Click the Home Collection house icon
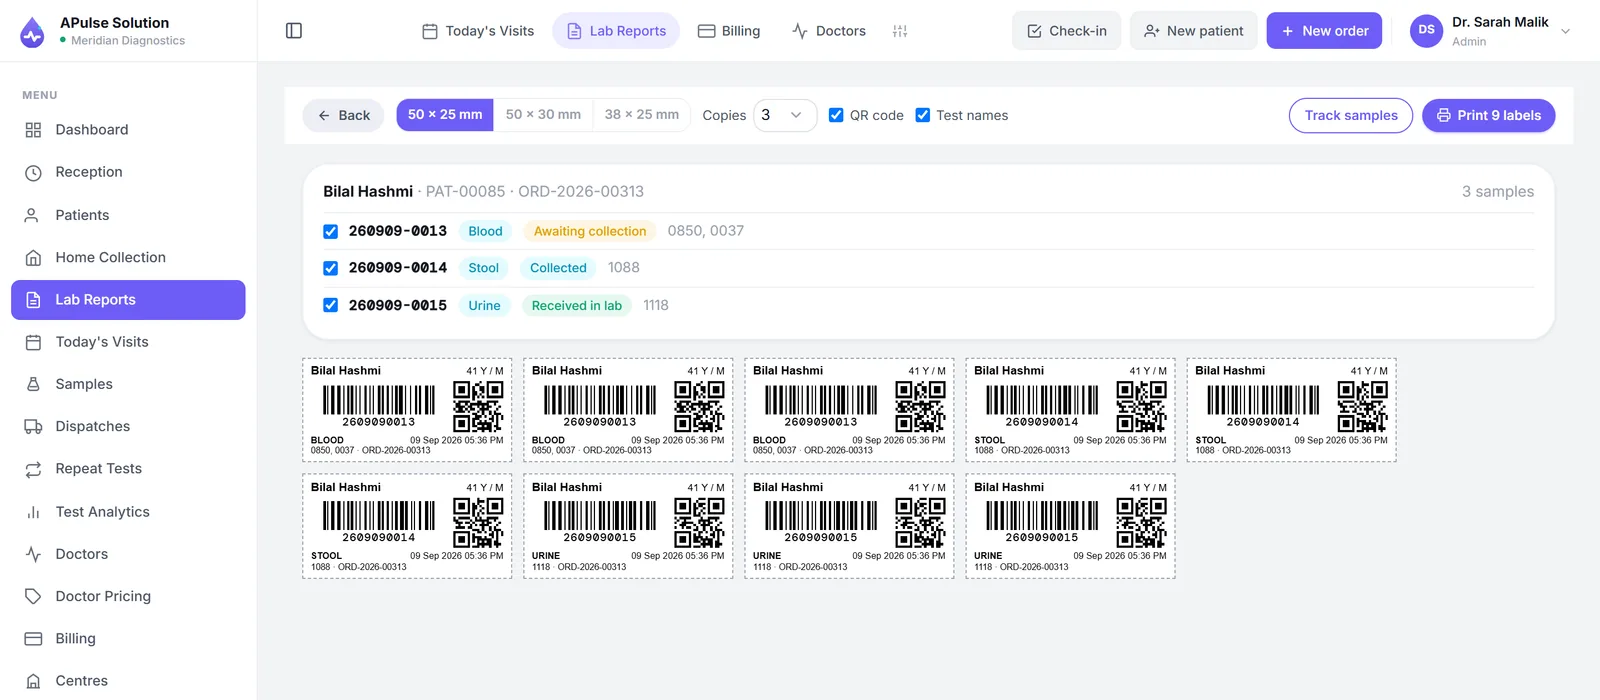This screenshot has height=700, width=1600. [x=33, y=257]
